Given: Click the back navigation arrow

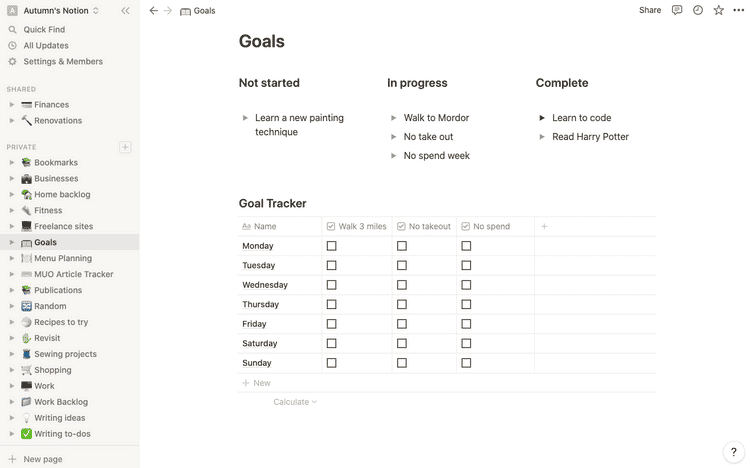Looking at the screenshot, I should [153, 10].
